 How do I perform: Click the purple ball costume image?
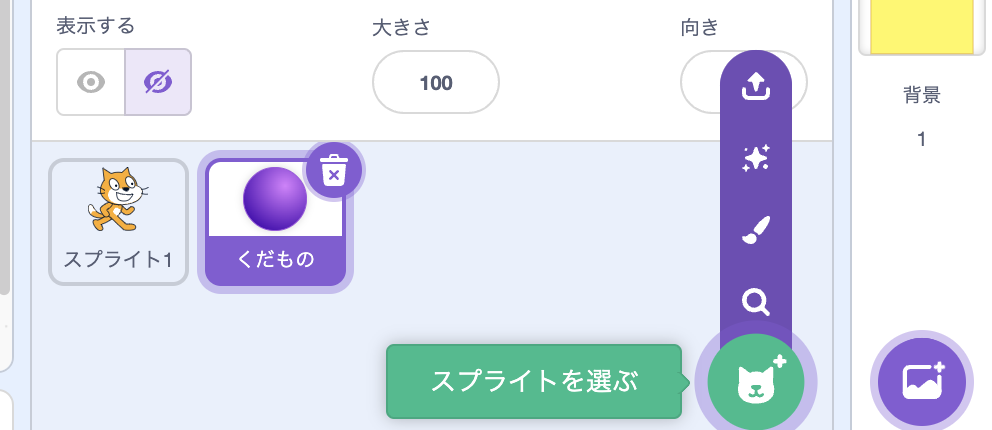pyautogui.click(x=275, y=199)
